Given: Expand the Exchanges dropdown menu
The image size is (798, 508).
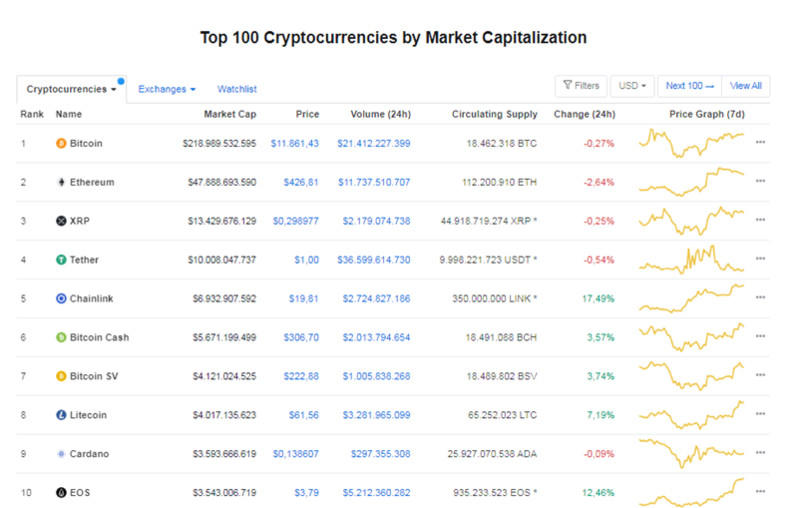Looking at the screenshot, I should point(166,89).
